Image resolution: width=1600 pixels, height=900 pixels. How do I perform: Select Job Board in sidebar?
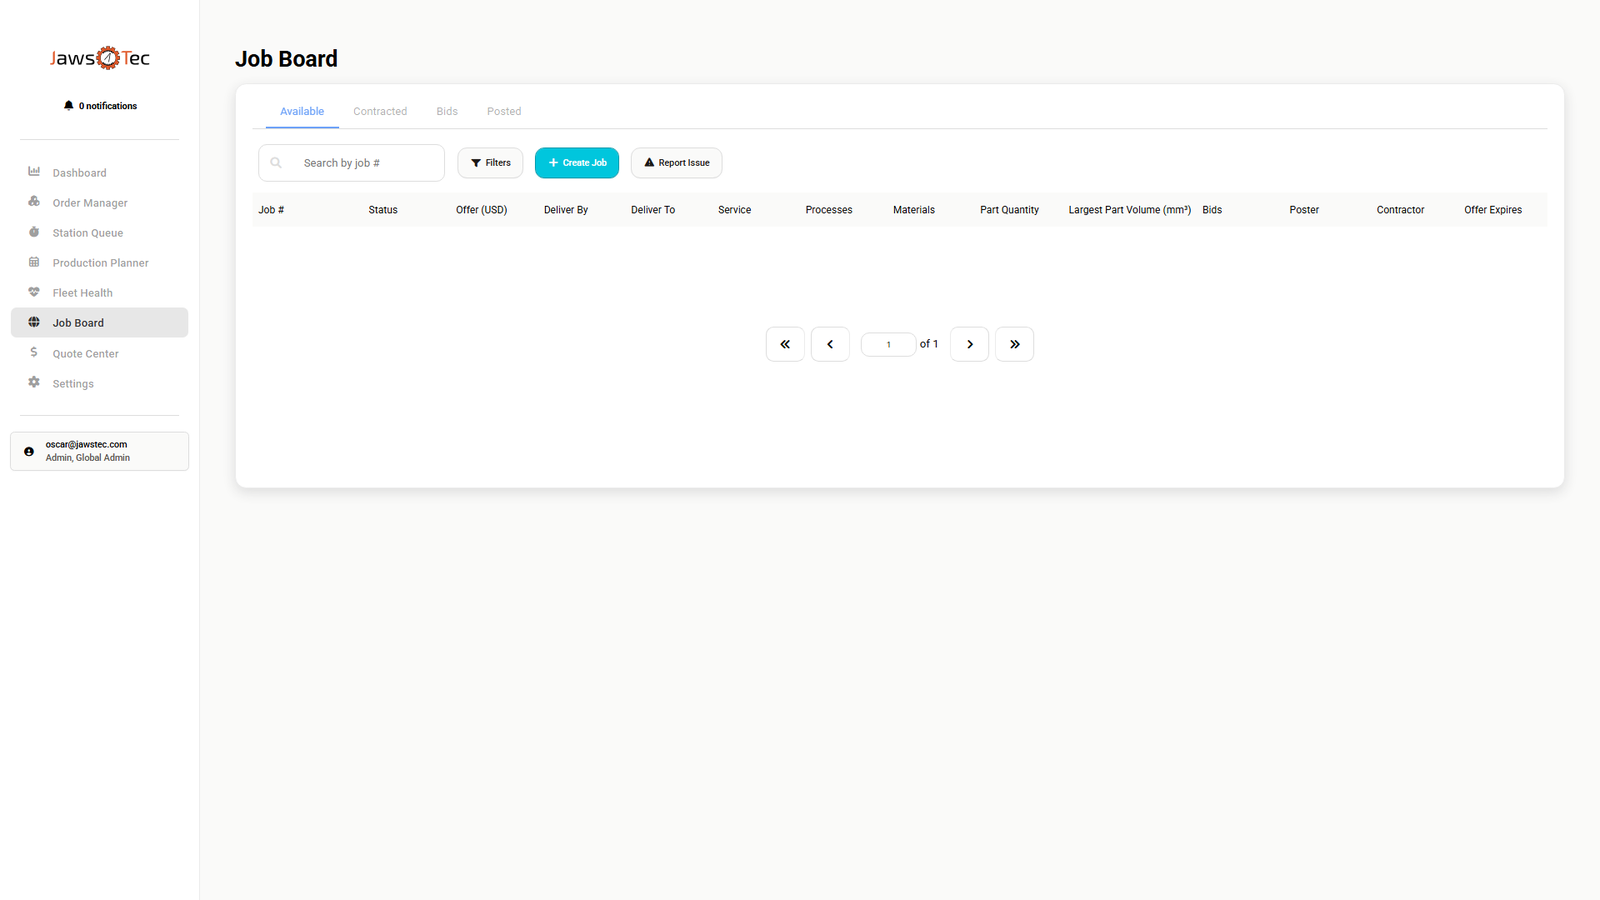(99, 322)
